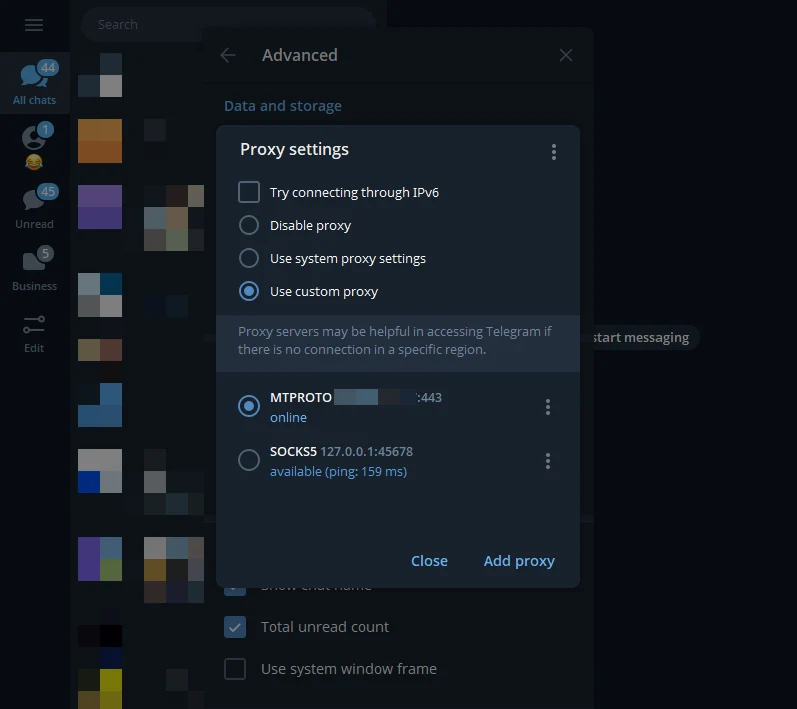797x709 pixels.
Task: Open Proxy settings three-dot menu
Action: 554,151
